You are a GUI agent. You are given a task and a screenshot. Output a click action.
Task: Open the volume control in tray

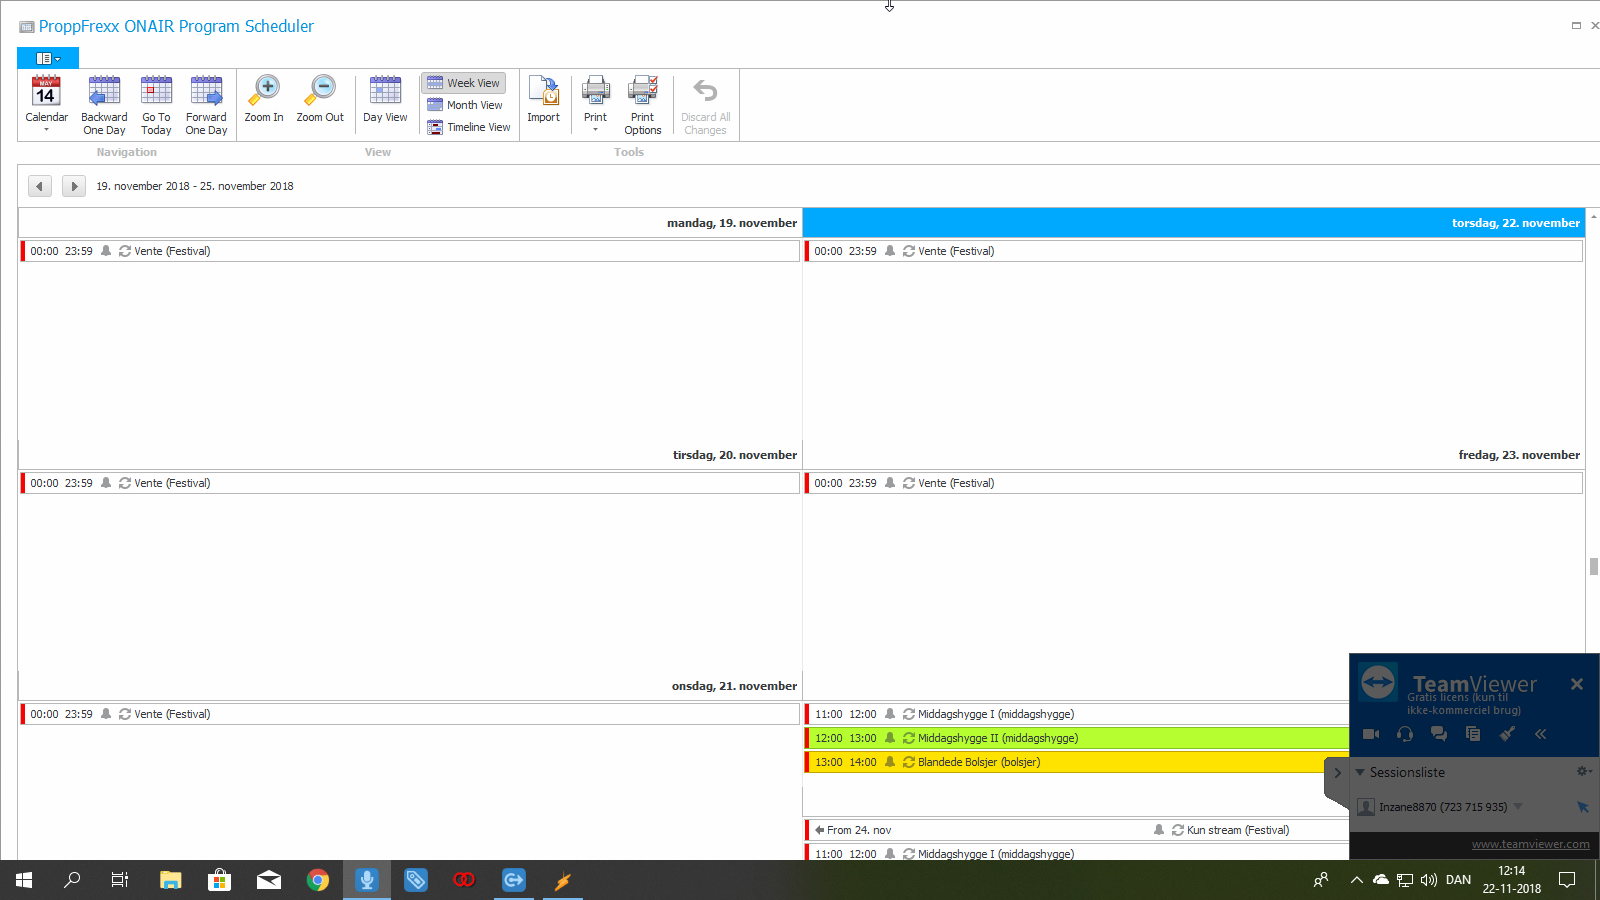pos(1429,880)
